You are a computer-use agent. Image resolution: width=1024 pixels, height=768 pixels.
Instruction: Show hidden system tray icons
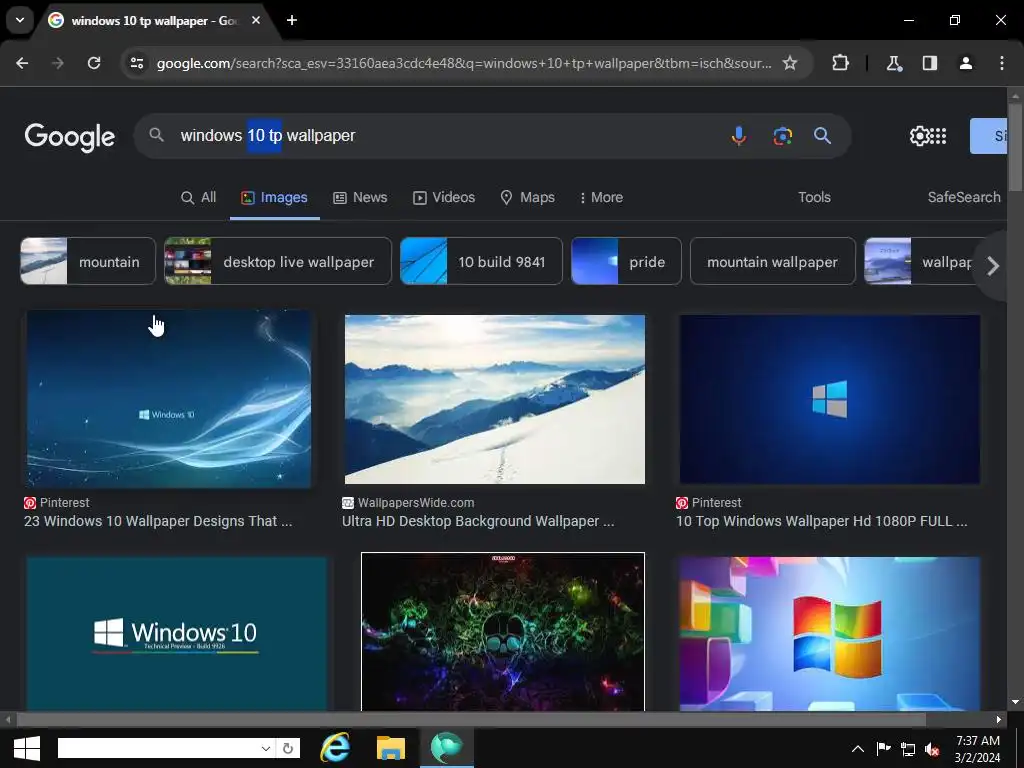tap(858, 749)
